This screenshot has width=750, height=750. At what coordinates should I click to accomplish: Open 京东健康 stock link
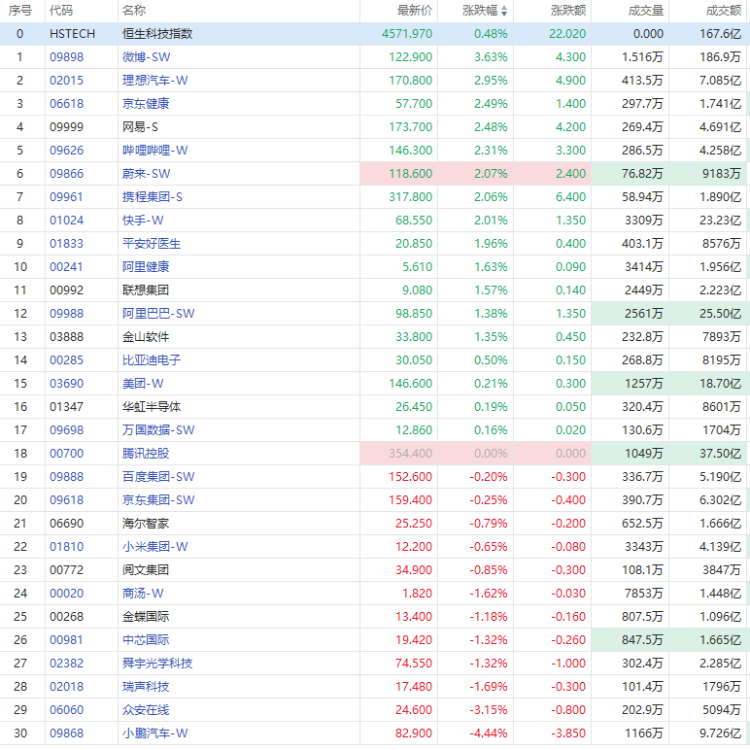[146, 104]
